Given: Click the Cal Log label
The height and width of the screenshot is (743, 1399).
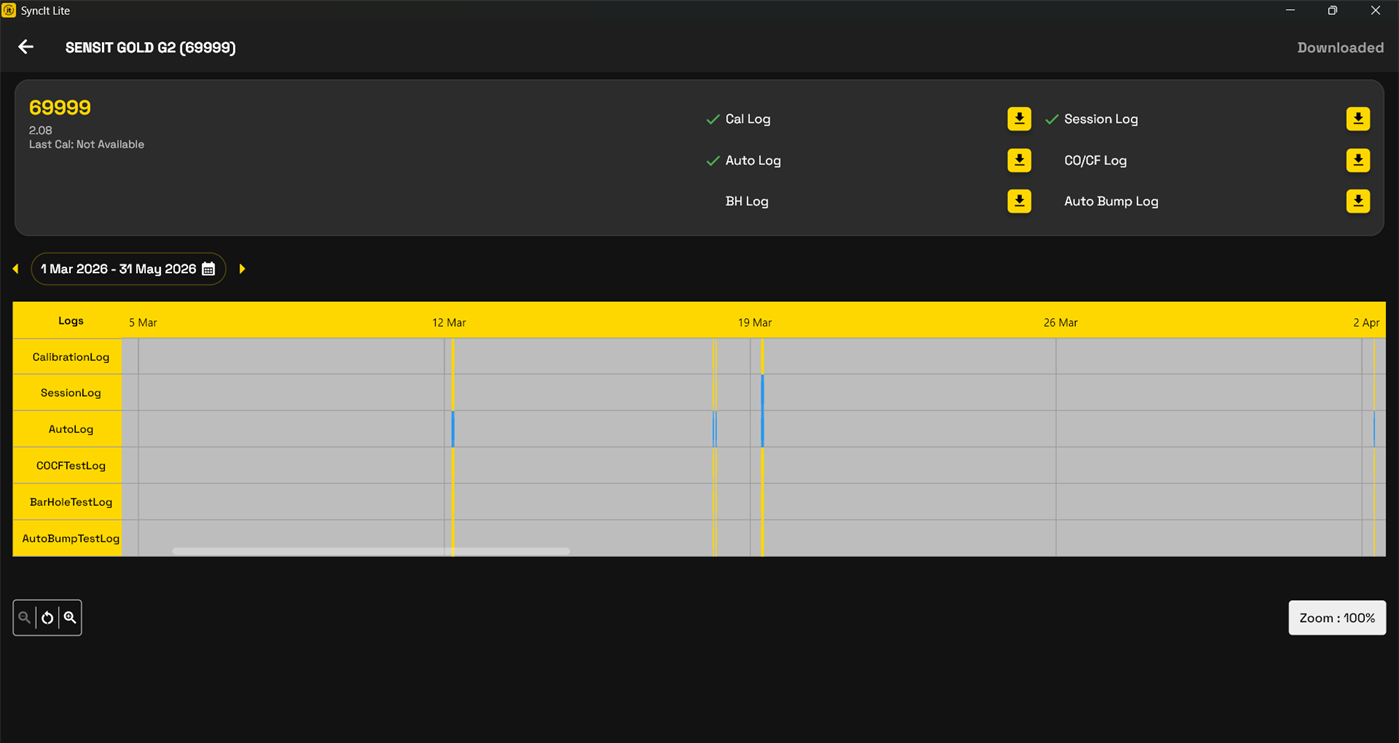Looking at the screenshot, I should (x=748, y=119).
